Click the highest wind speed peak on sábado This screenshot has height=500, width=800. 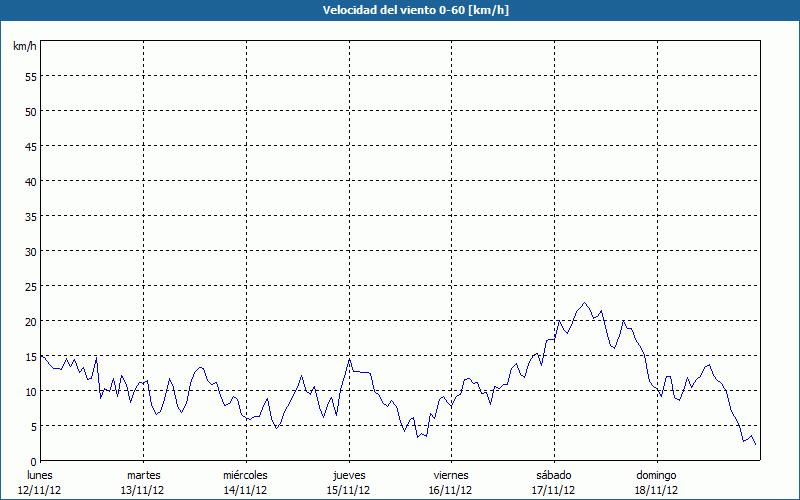click(585, 303)
